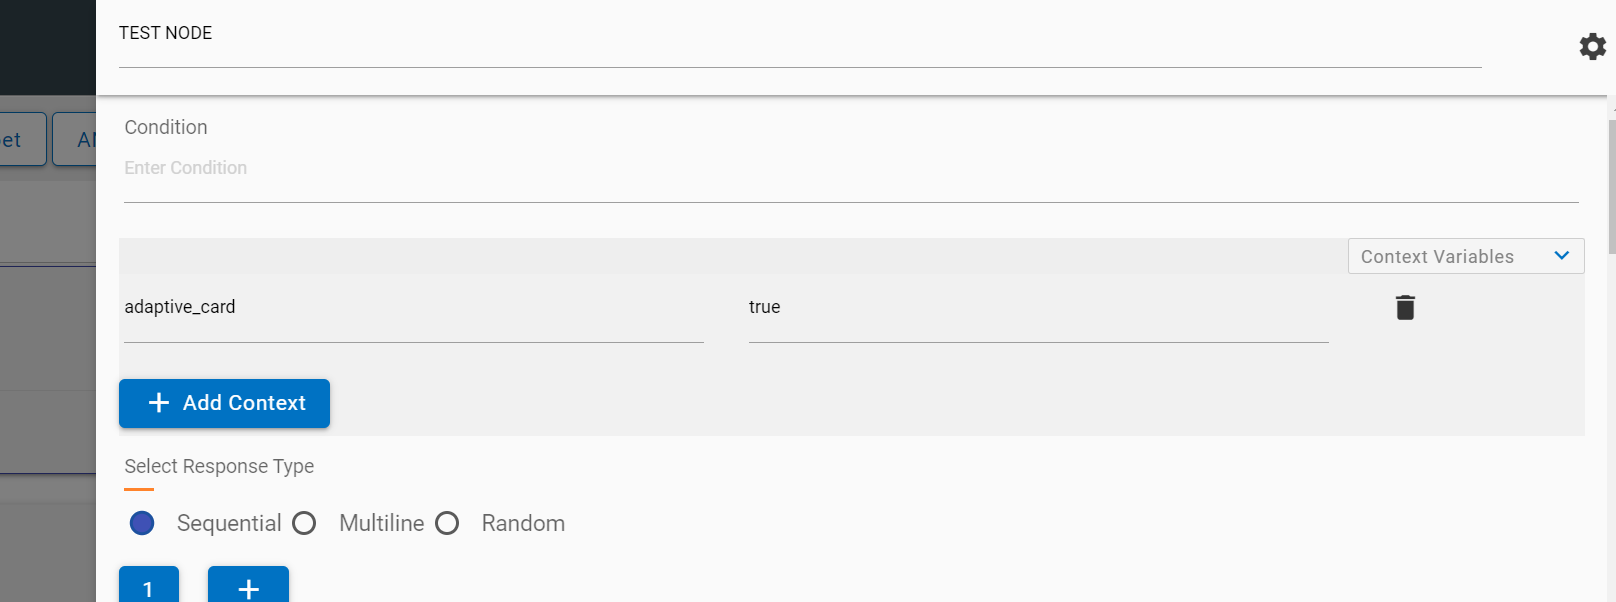The image size is (1616, 602).
Task: Open the node settings gear icon
Action: click(x=1592, y=46)
